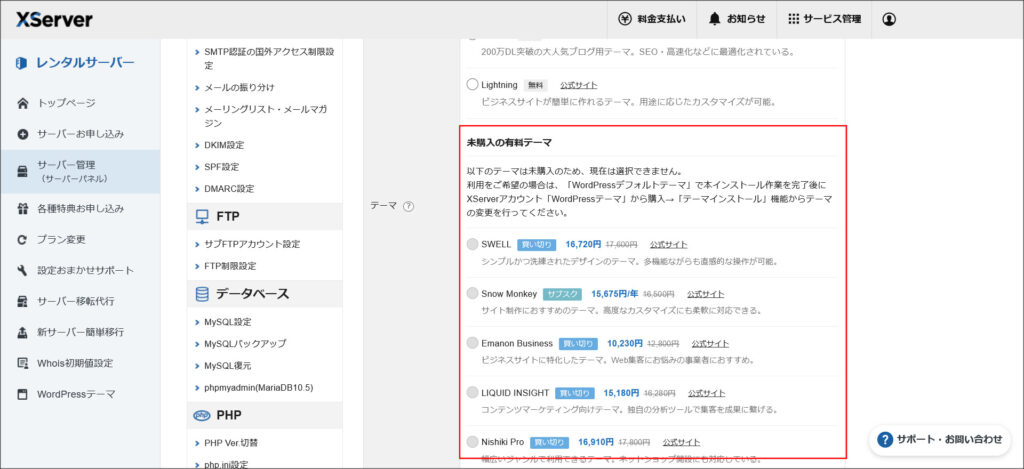
Task: Open DKIM設定 link
Action: [224, 145]
